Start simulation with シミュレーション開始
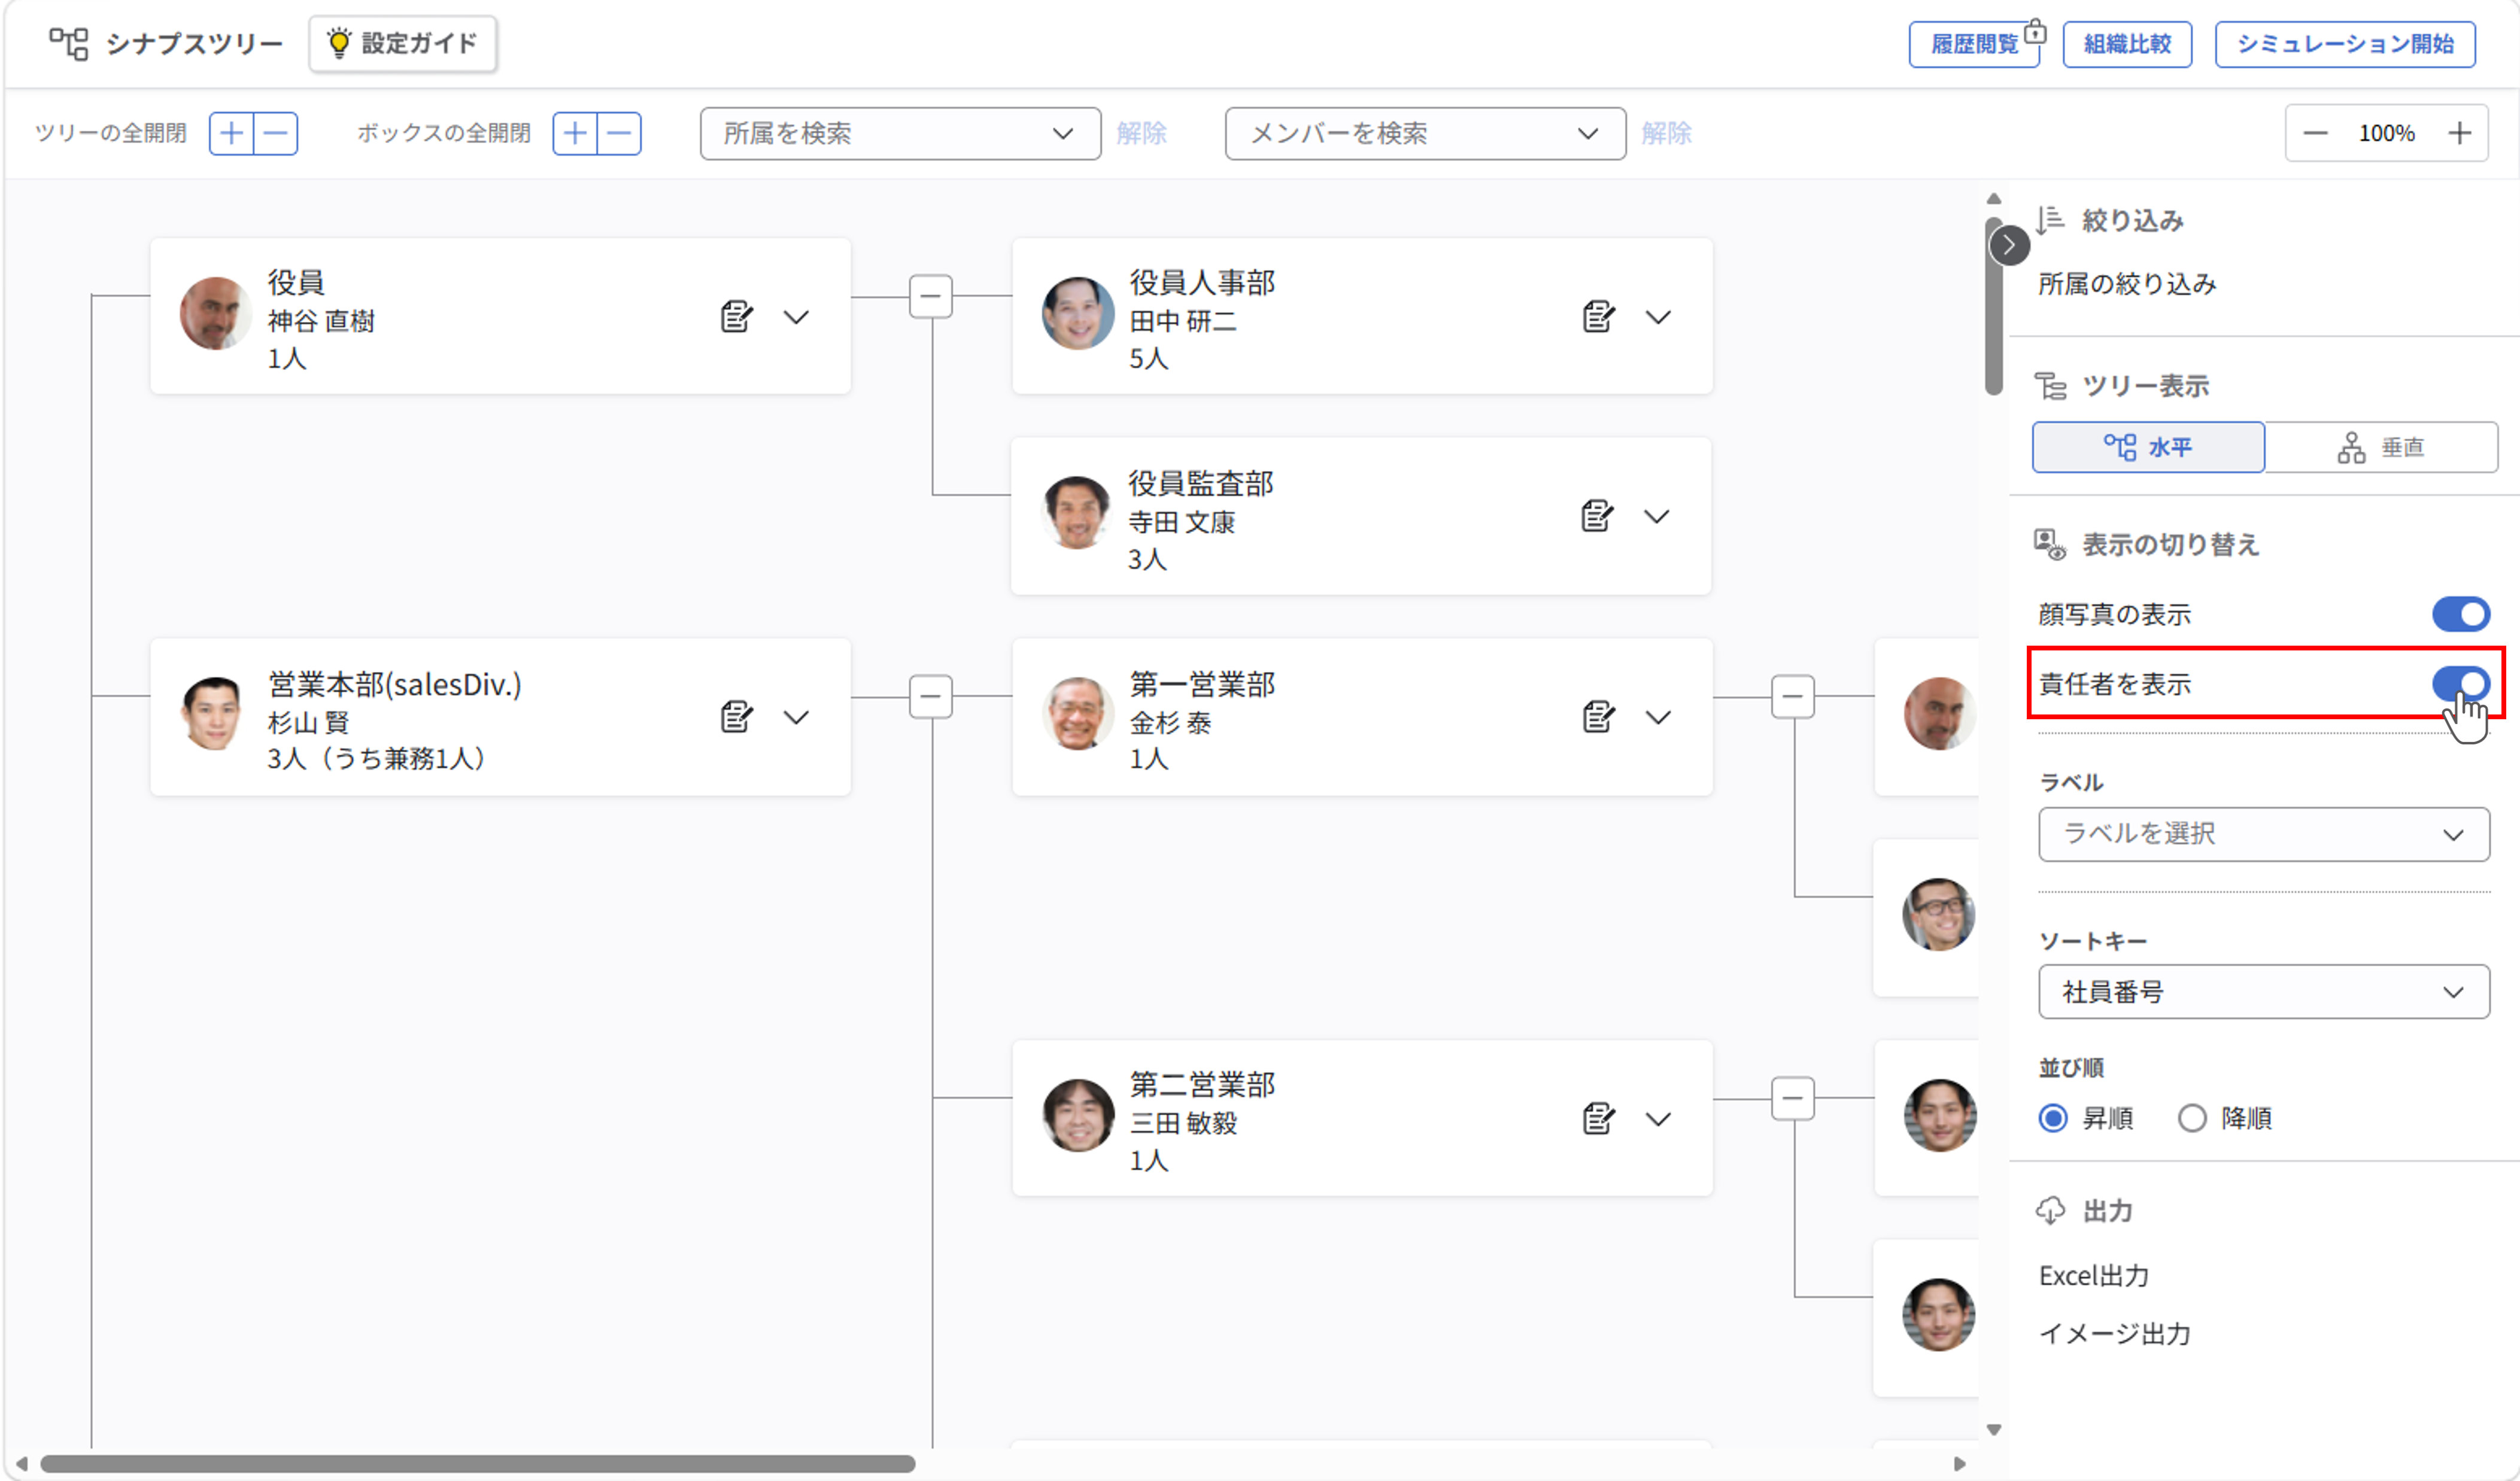 [x=2345, y=44]
